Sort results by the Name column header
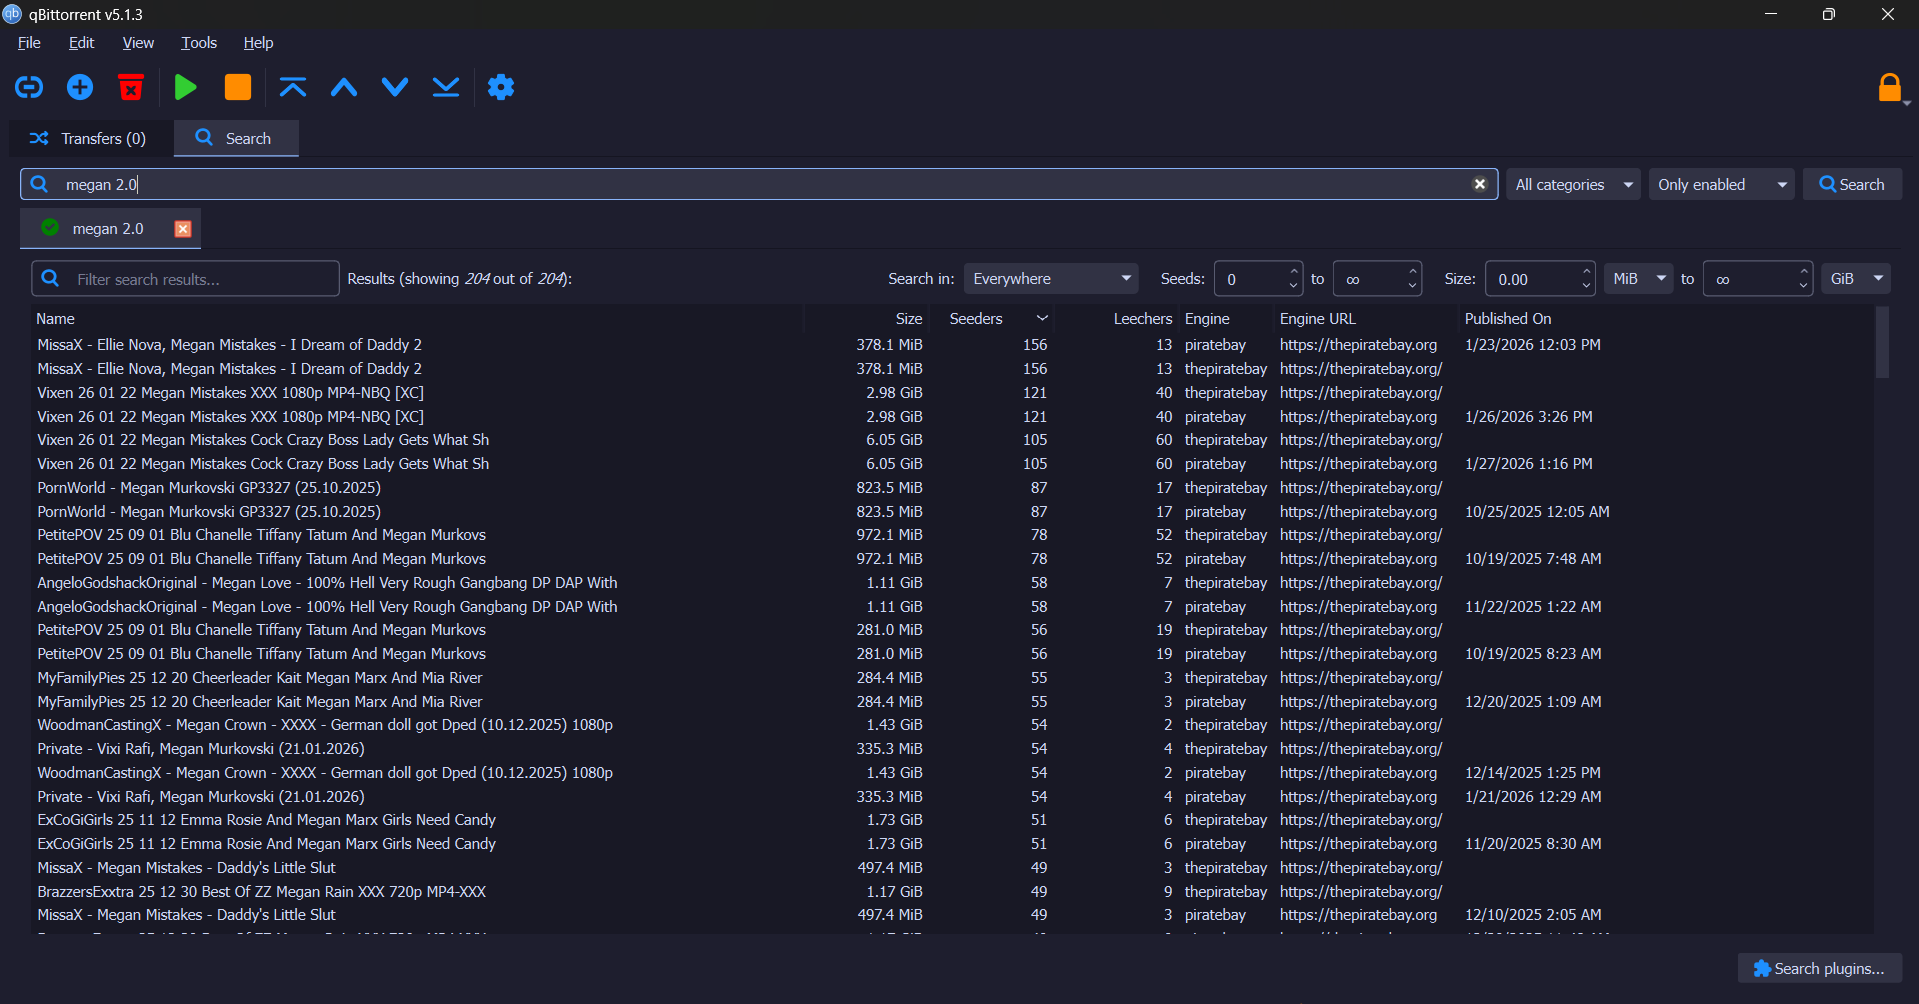This screenshot has height=1004, width=1919. pyautogui.click(x=417, y=318)
